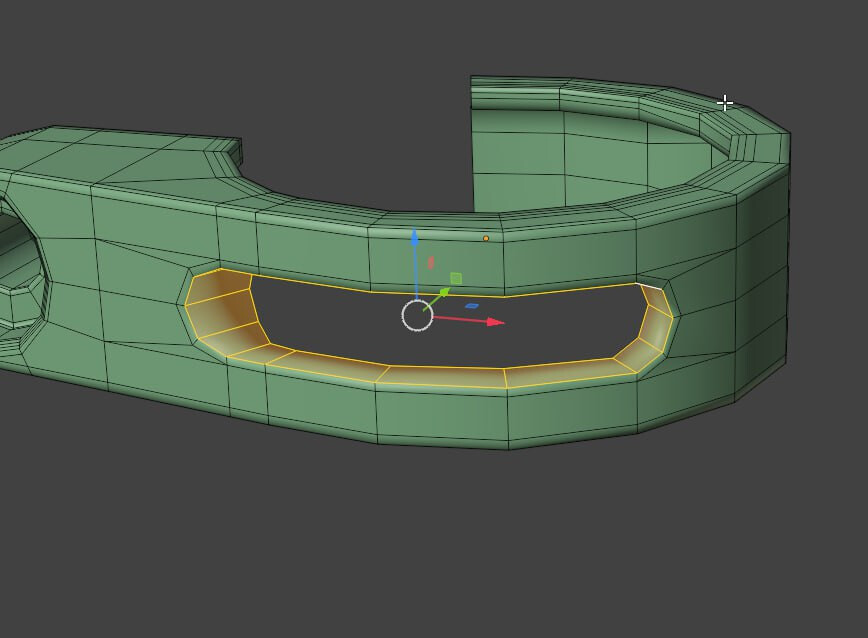Click the green Y-axis gizmo arrow
The image size is (868, 638).
click(x=445, y=292)
